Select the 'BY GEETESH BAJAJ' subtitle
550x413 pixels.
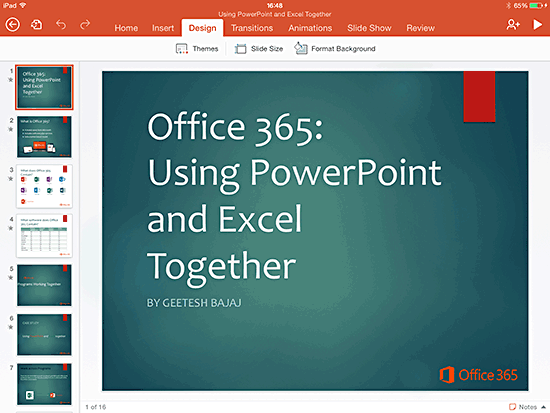[194, 303]
